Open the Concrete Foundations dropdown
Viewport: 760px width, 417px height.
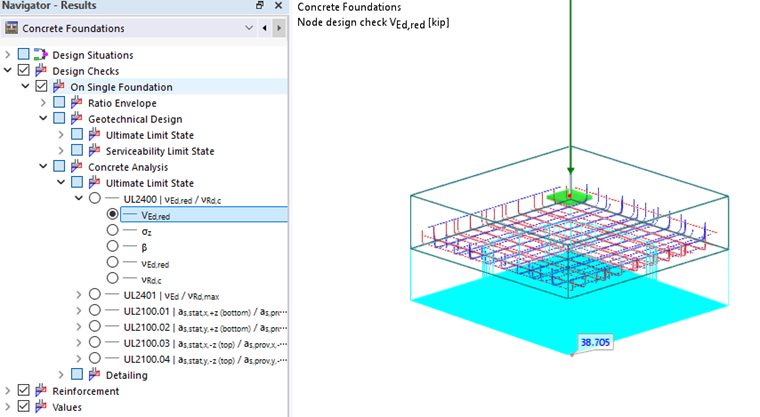[249, 28]
